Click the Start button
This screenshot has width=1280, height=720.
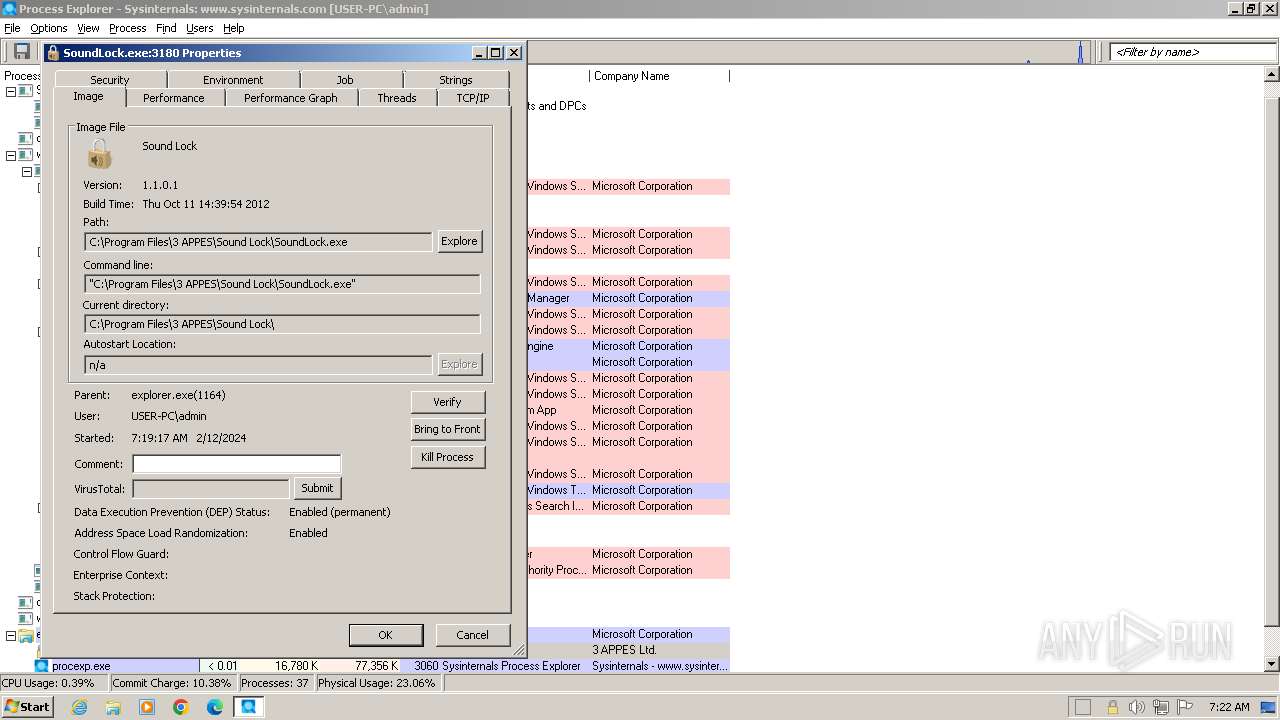point(27,707)
